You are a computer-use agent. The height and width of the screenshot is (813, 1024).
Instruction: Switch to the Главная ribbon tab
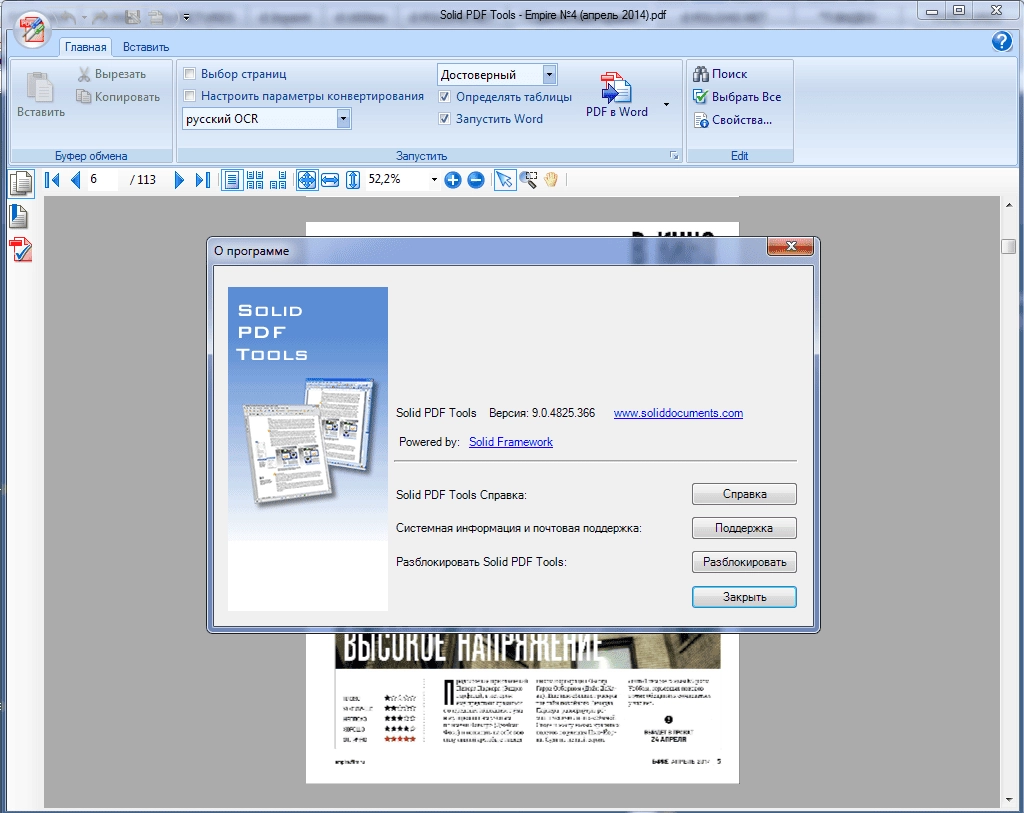point(86,46)
